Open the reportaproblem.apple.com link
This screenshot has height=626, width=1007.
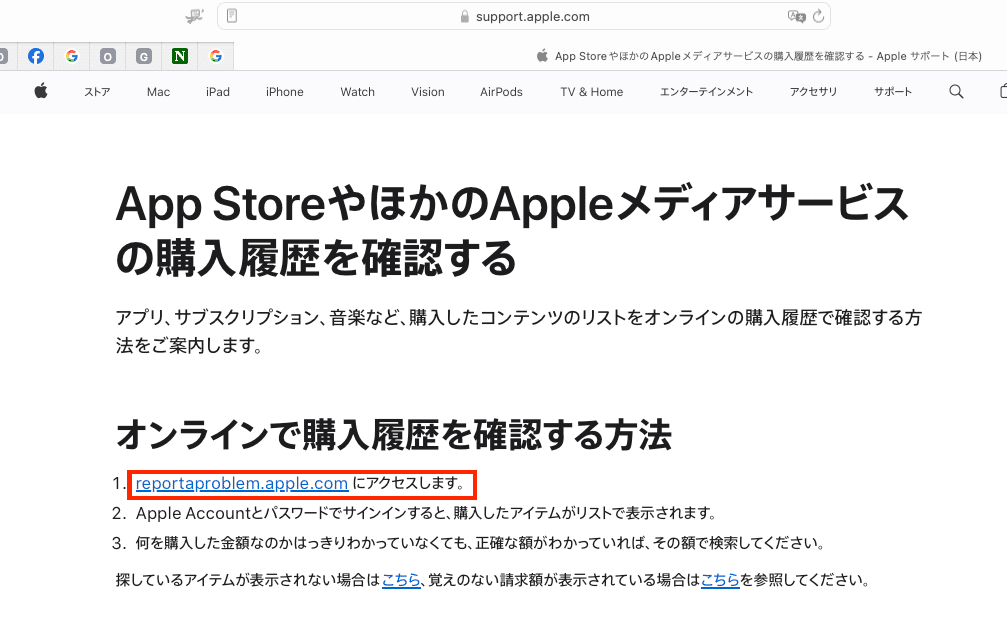coord(240,484)
